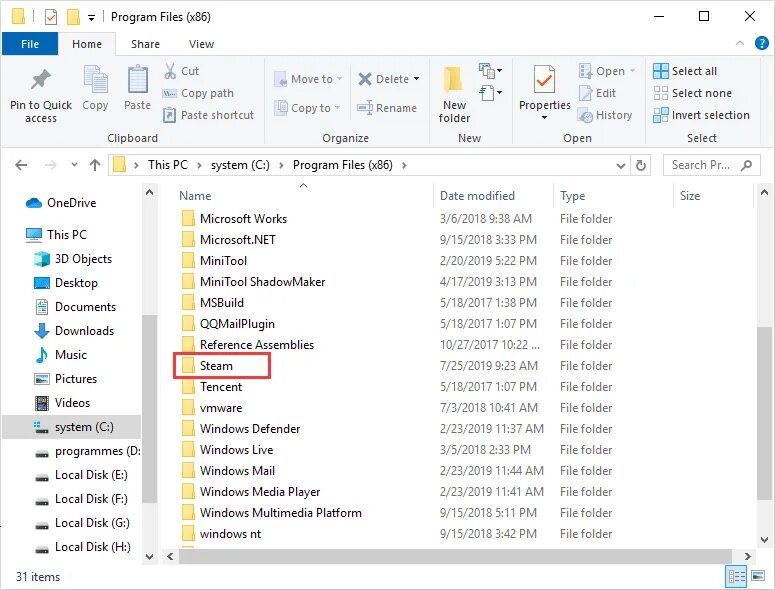The image size is (775, 590).
Task: Click Select none
Action: (692, 93)
